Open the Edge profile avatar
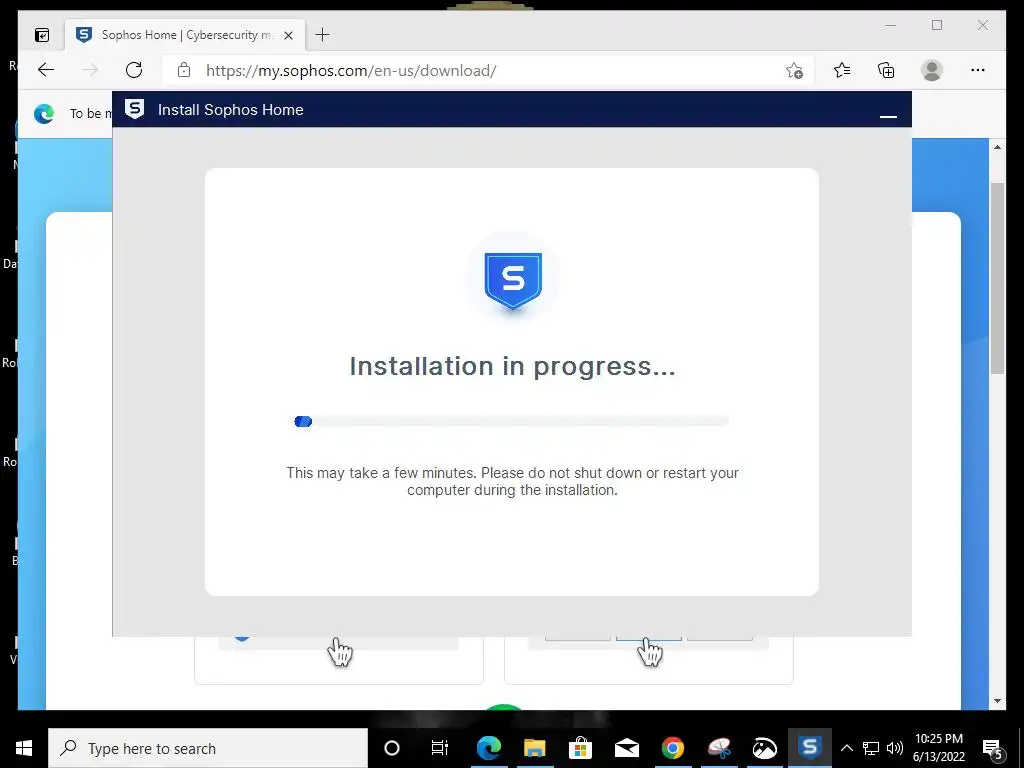This screenshot has width=1024, height=768. [932, 70]
